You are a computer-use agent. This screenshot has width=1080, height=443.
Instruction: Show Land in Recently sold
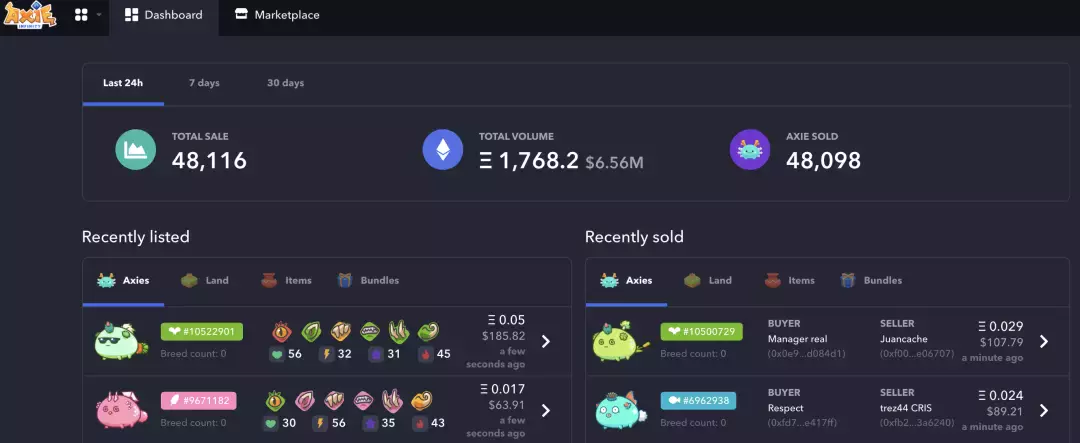tap(707, 280)
